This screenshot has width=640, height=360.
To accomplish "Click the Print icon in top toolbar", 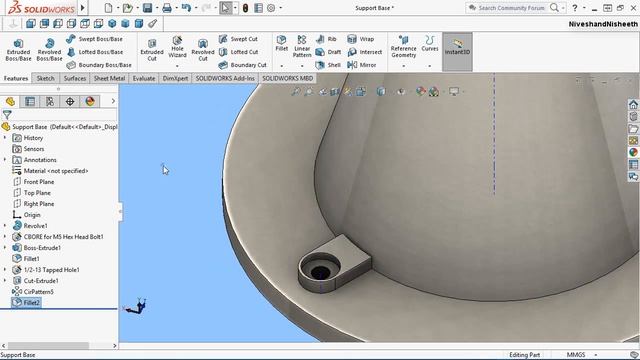I will point(167,8).
